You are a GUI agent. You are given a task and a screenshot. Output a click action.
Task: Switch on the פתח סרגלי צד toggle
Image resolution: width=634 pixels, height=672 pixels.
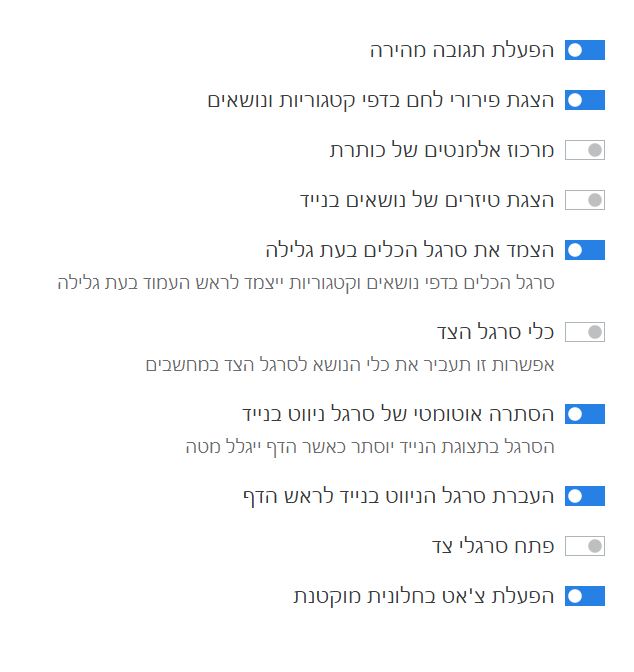[585, 546]
